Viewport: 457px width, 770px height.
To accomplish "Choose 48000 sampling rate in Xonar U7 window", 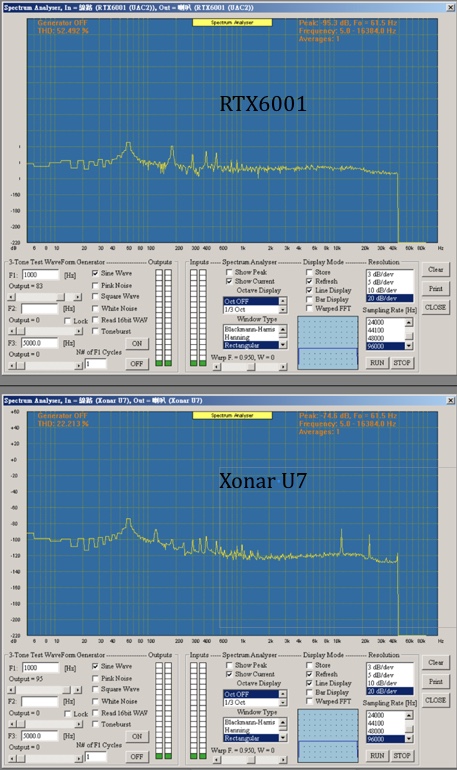I will click(386, 731).
